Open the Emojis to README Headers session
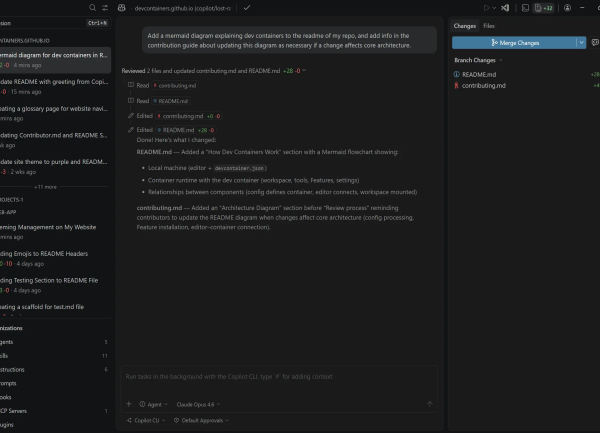 click(x=55, y=259)
